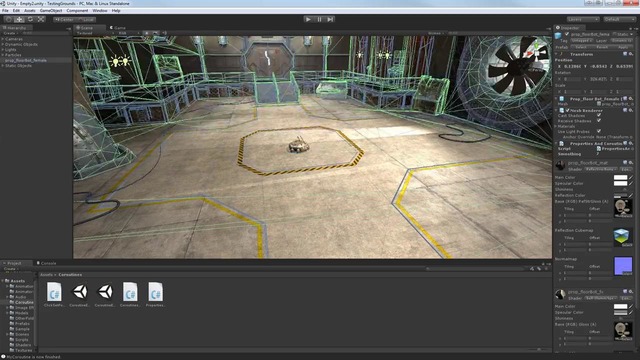Screen dimensions: 640x360
Task: Open the Hierarchy Create dropdown
Action: tap(11, 33)
